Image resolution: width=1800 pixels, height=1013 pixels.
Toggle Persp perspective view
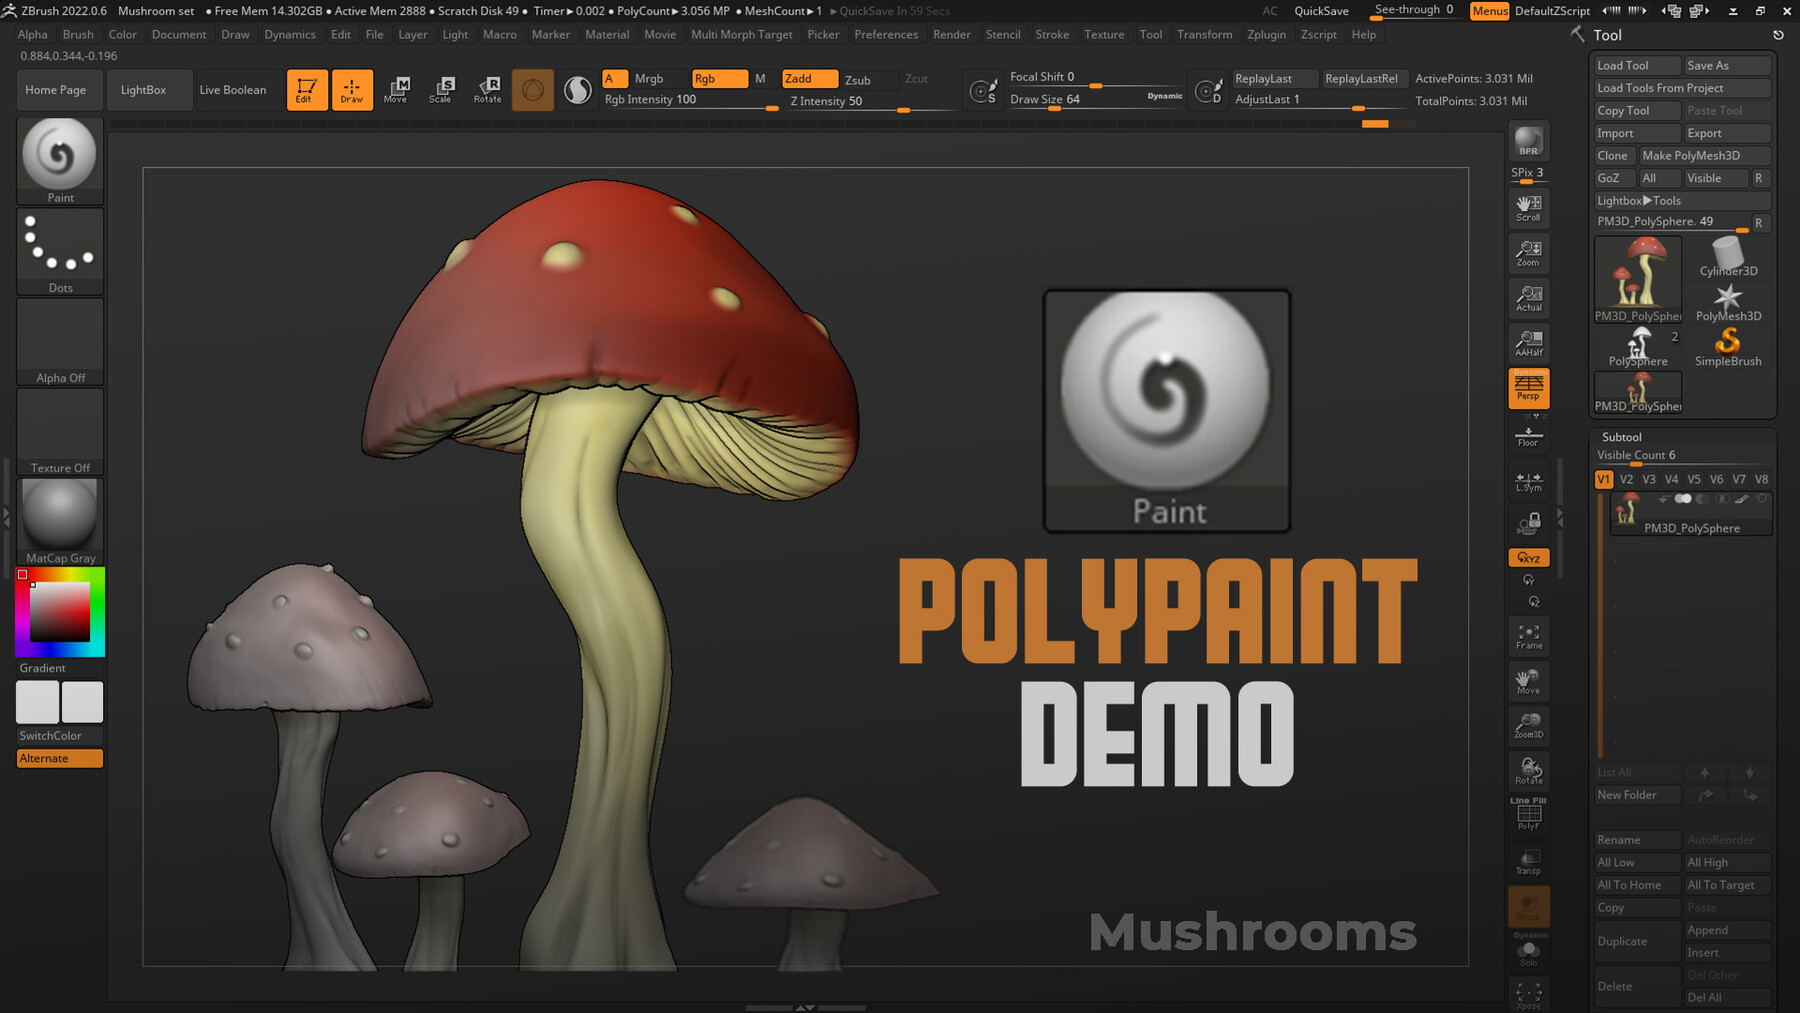1528,388
